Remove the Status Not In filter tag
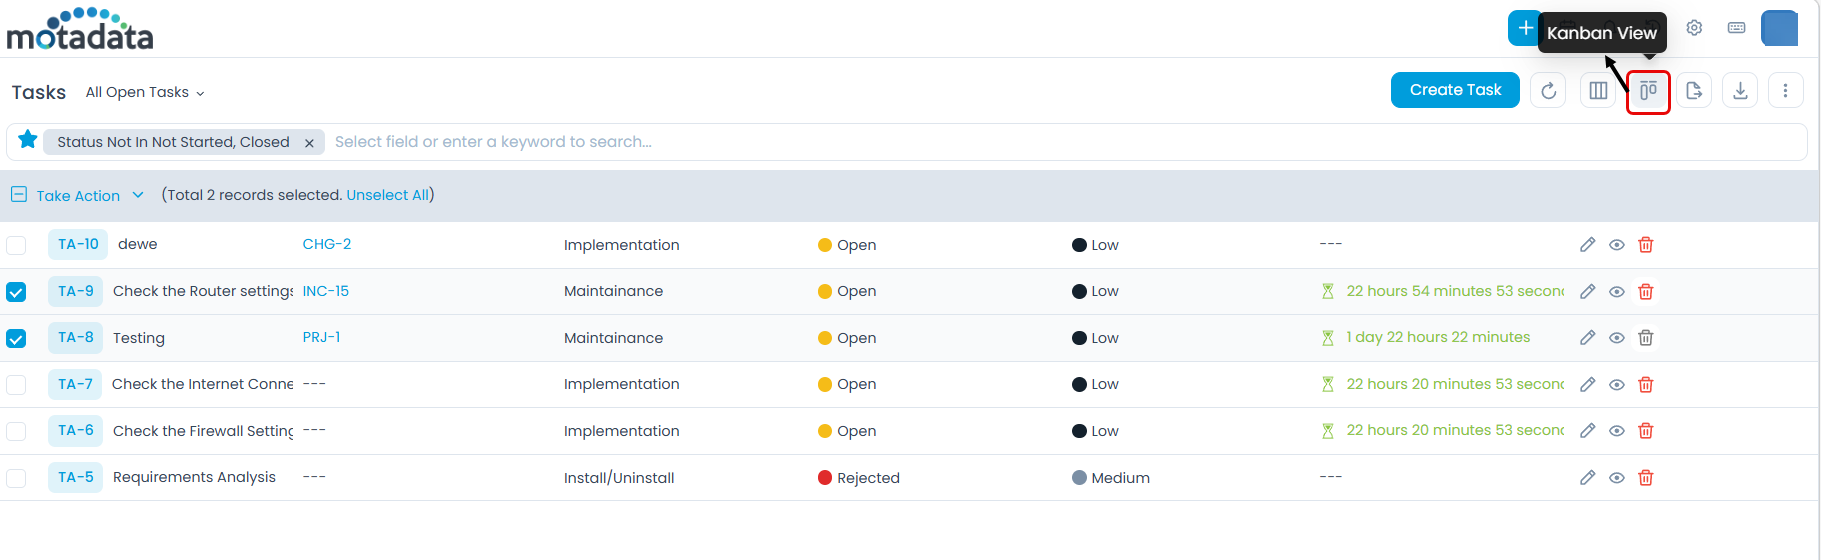This screenshot has width=1821, height=560. (x=309, y=143)
